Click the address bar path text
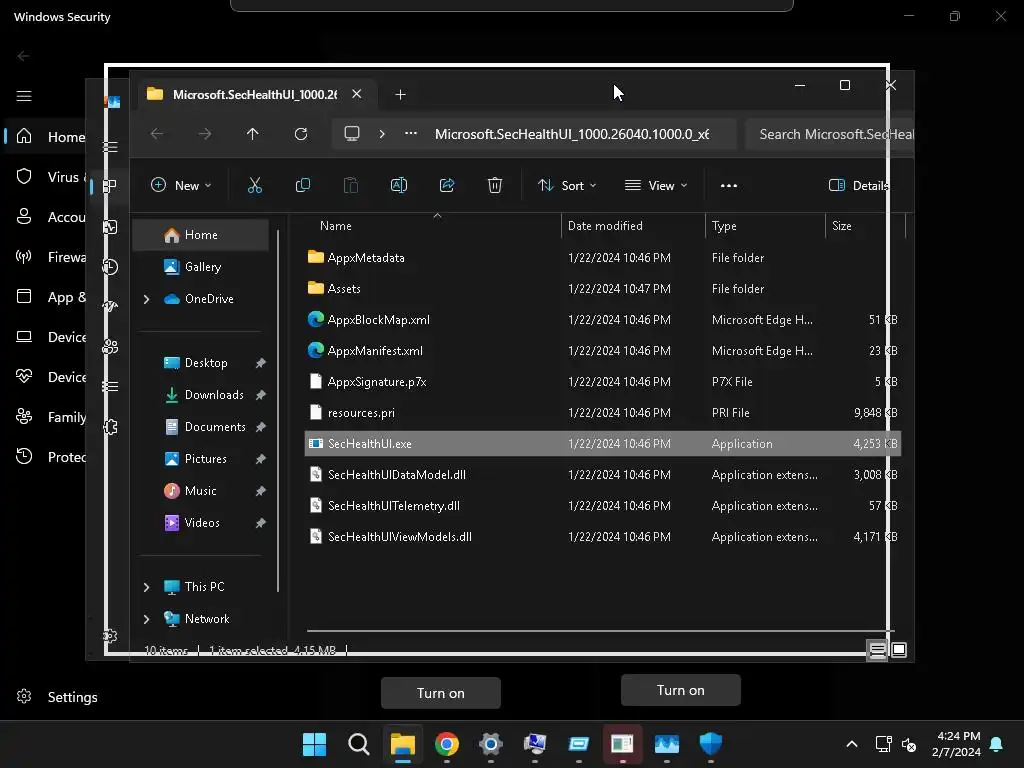This screenshot has width=1024, height=768. click(572, 134)
